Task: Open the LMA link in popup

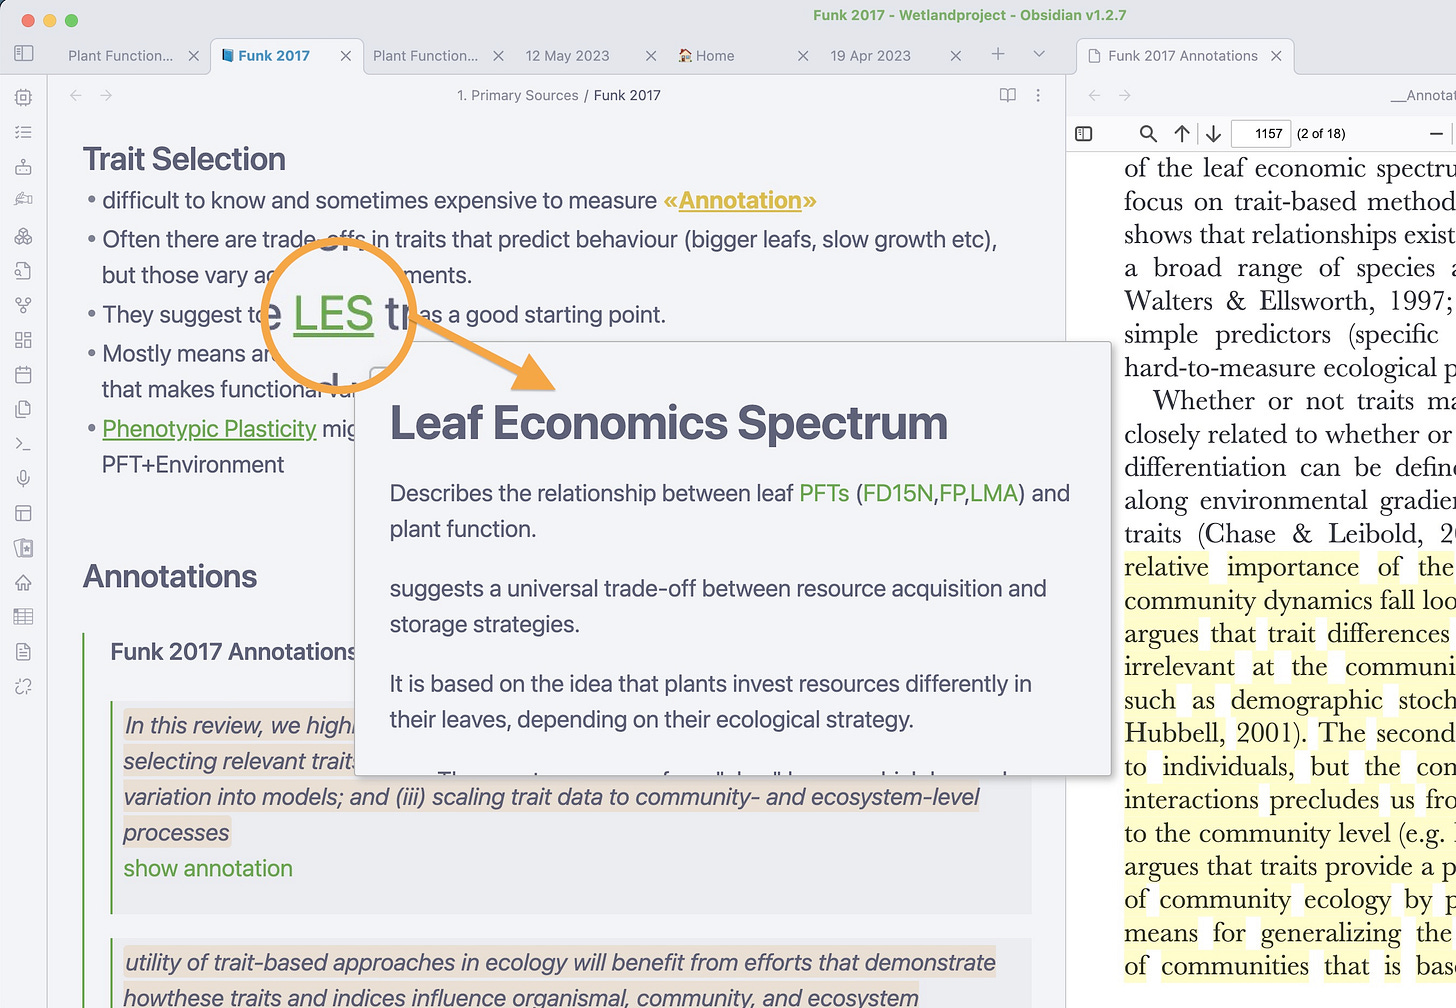Action: pos(993,493)
